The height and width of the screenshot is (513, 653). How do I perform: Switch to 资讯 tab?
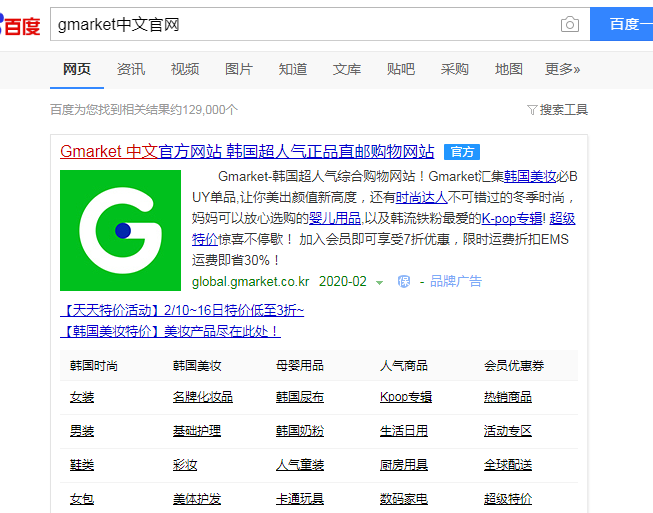pyautogui.click(x=131, y=69)
